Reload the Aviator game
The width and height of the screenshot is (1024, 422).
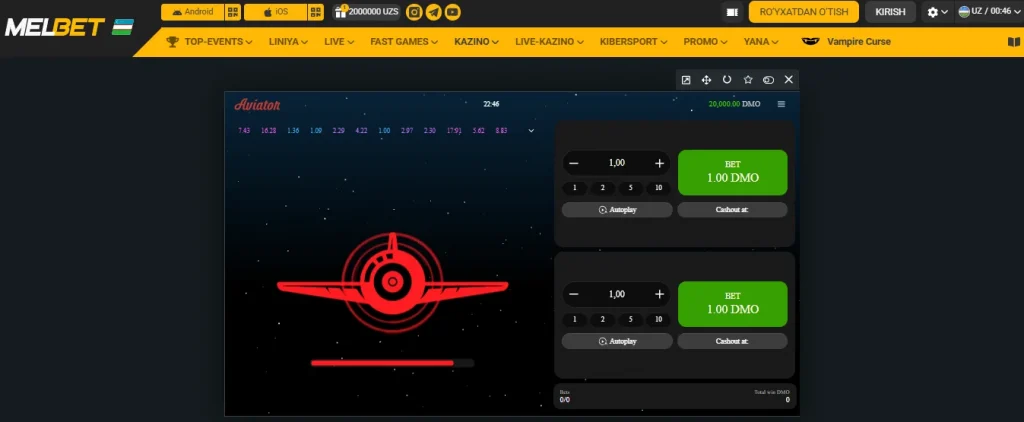[727, 80]
